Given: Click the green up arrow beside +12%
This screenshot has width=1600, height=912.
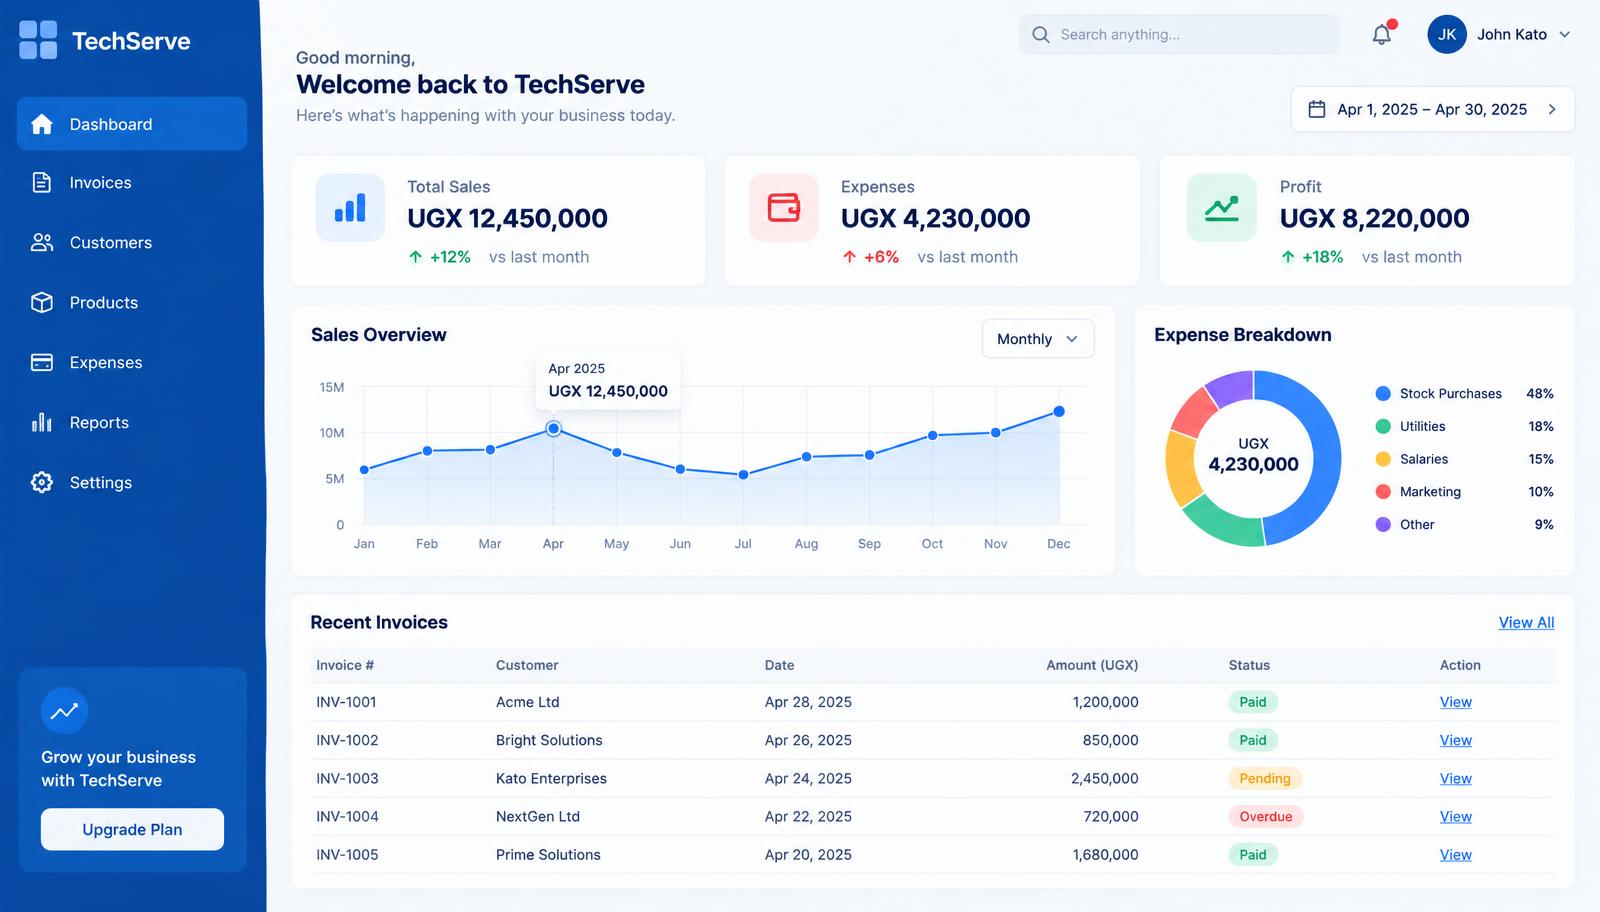Looking at the screenshot, I should pyautogui.click(x=416, y=257).
